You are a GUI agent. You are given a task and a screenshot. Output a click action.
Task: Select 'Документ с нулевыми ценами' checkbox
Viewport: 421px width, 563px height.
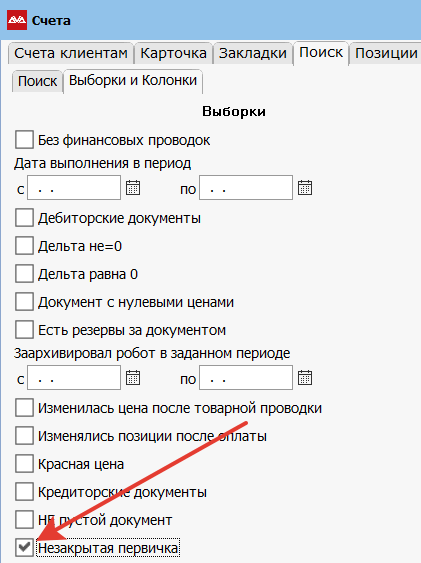(24, 302)
